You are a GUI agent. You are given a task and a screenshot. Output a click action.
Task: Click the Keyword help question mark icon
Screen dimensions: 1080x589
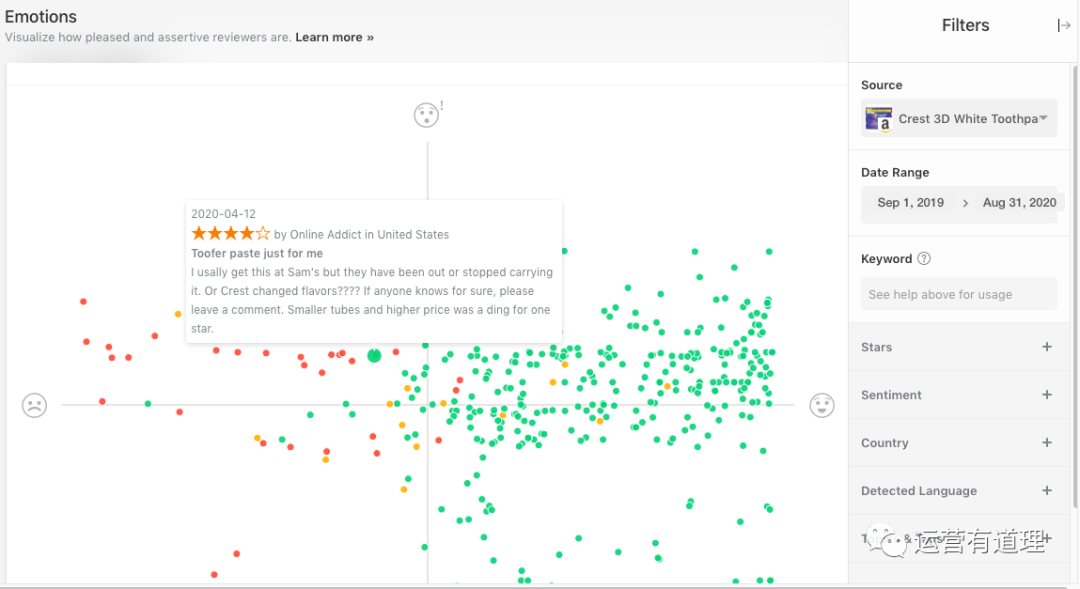pyautogui.click(x=924, y=259)
